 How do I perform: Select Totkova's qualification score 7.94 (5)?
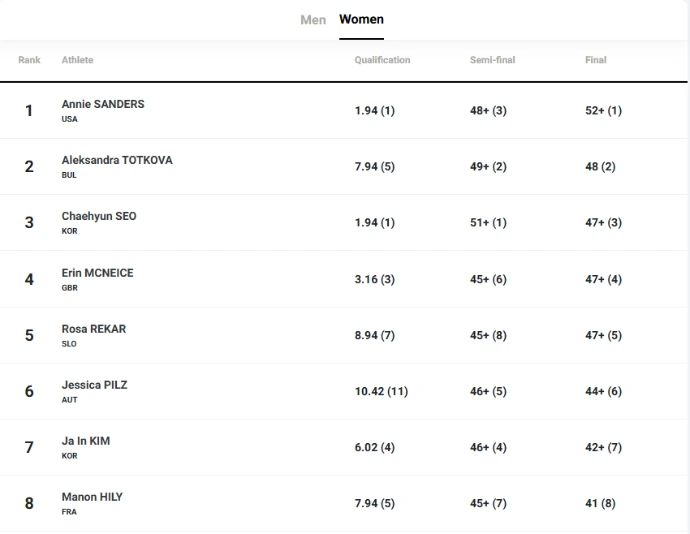click(374, 166)
